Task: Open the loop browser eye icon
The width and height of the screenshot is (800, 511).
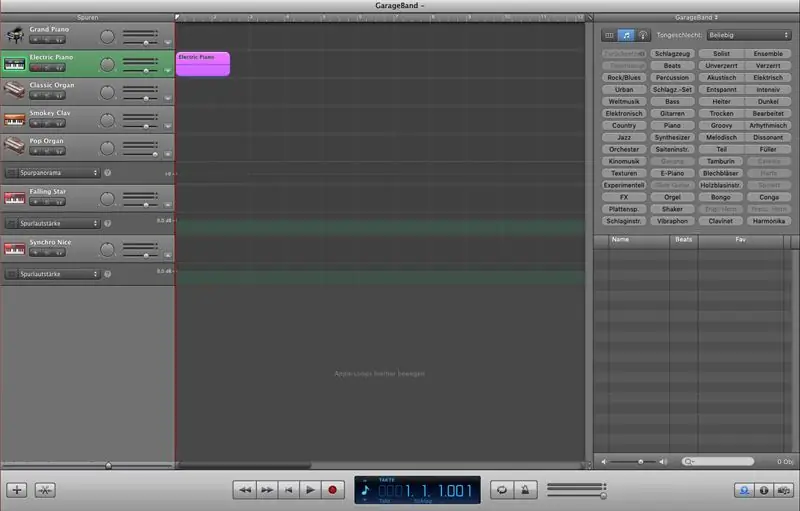Action: point(744,490)
